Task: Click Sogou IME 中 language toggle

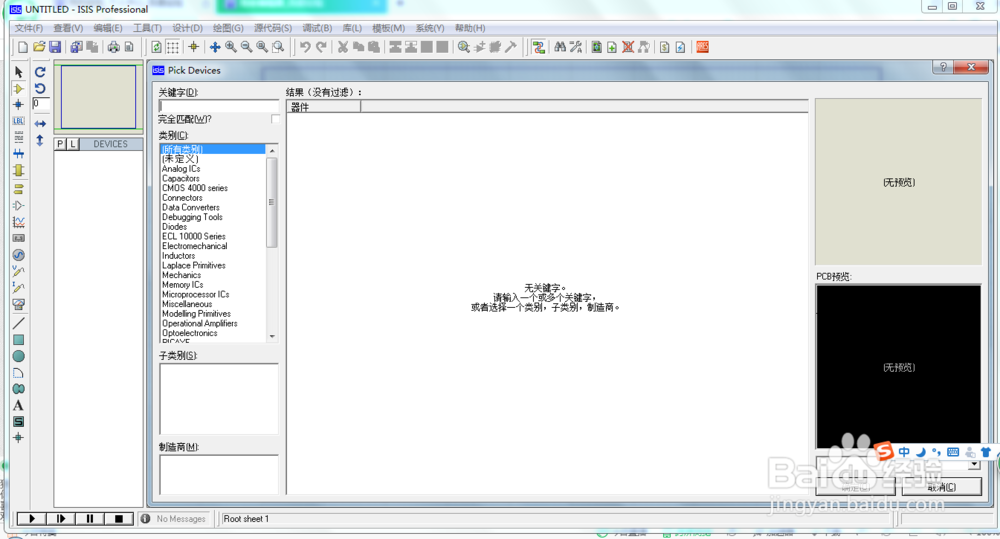Action: click(904, 452)
